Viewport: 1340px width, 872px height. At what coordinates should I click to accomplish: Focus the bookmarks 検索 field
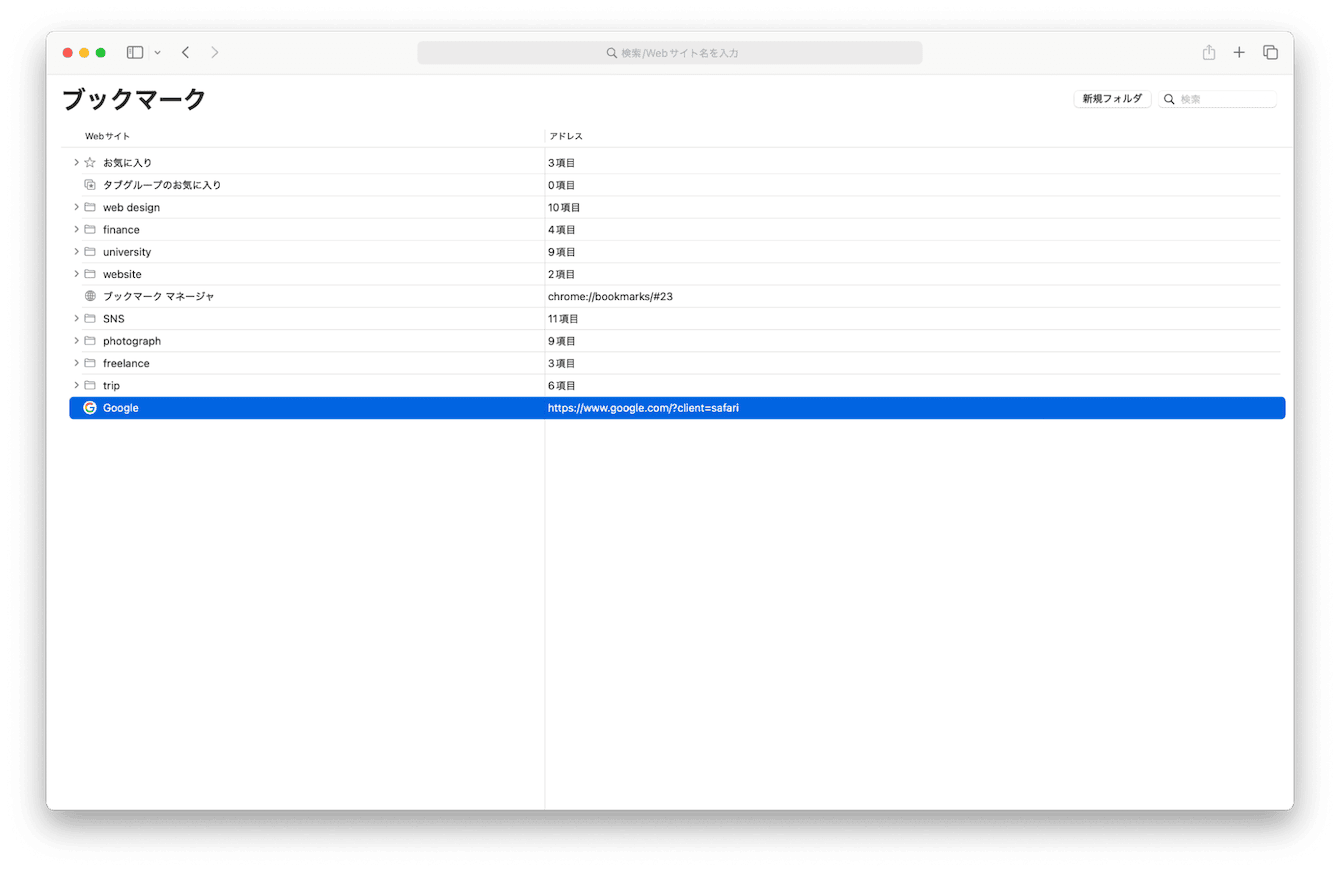pyautogui.click(x=1218, y=99)
